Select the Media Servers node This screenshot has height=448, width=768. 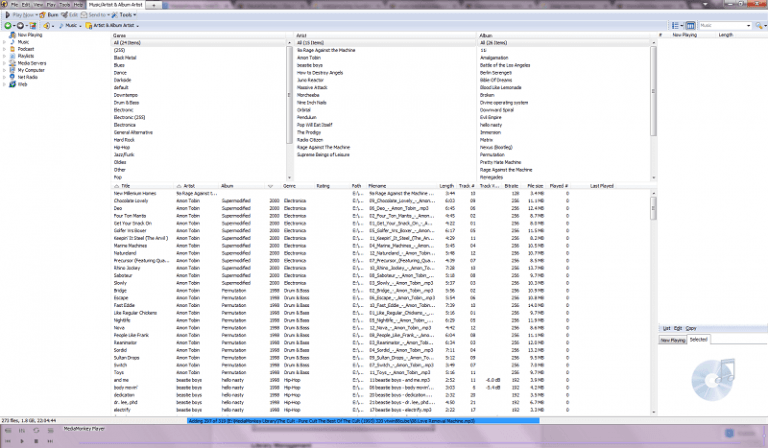31,63
